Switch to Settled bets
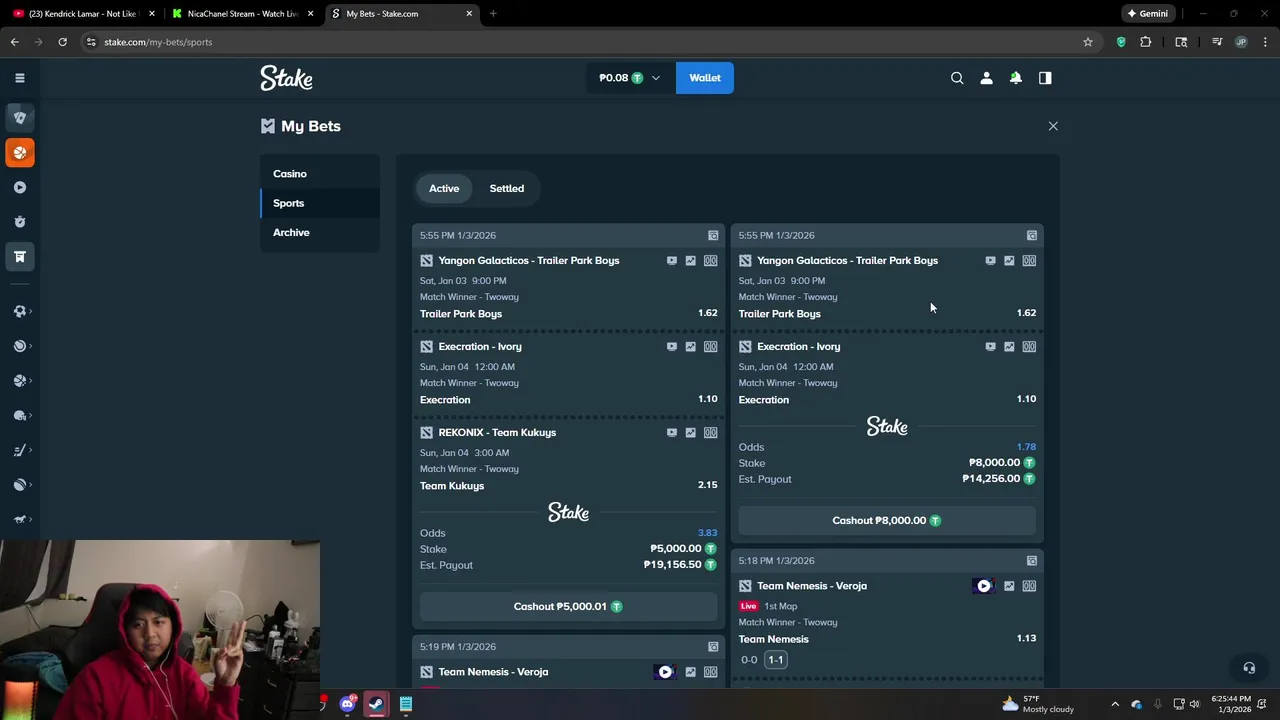 pyautogui.click(x=507, y=188)
